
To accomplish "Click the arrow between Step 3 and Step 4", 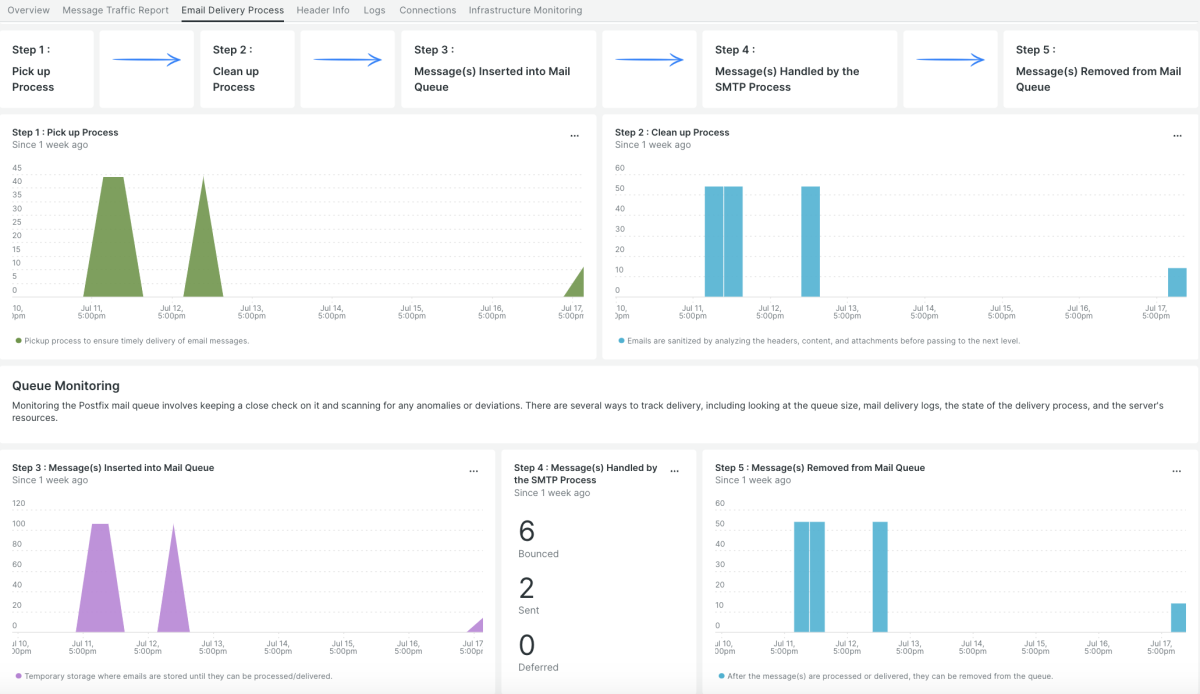I will (649, 60).
